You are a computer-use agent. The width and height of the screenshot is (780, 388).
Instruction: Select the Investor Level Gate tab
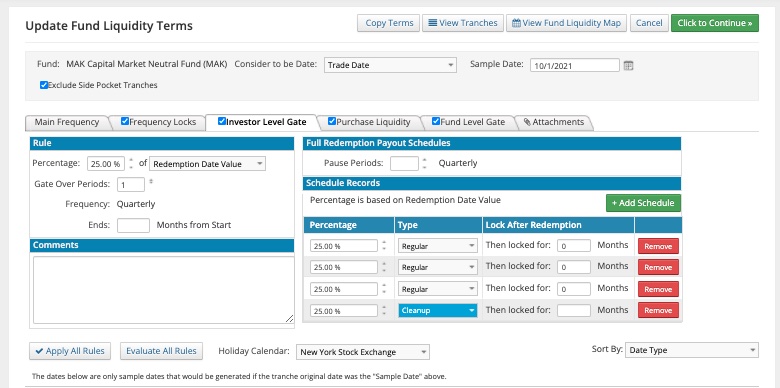pos(266,122)
